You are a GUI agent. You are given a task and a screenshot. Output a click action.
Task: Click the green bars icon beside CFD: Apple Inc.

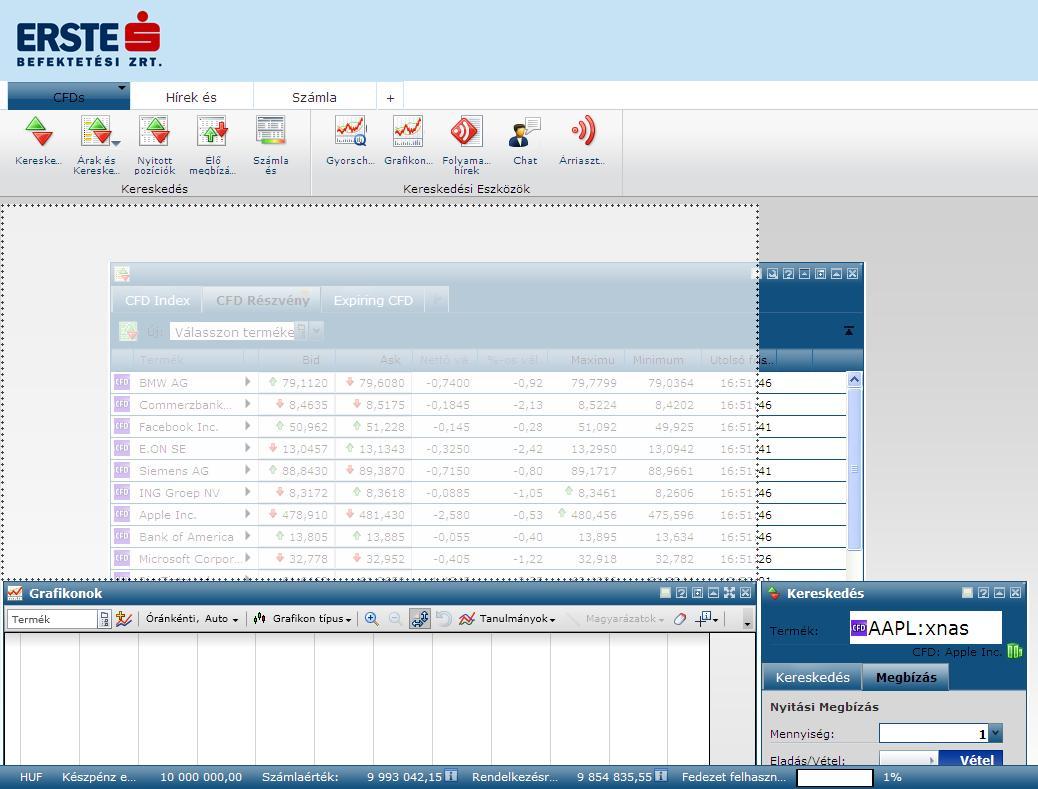click(1014, 651)
